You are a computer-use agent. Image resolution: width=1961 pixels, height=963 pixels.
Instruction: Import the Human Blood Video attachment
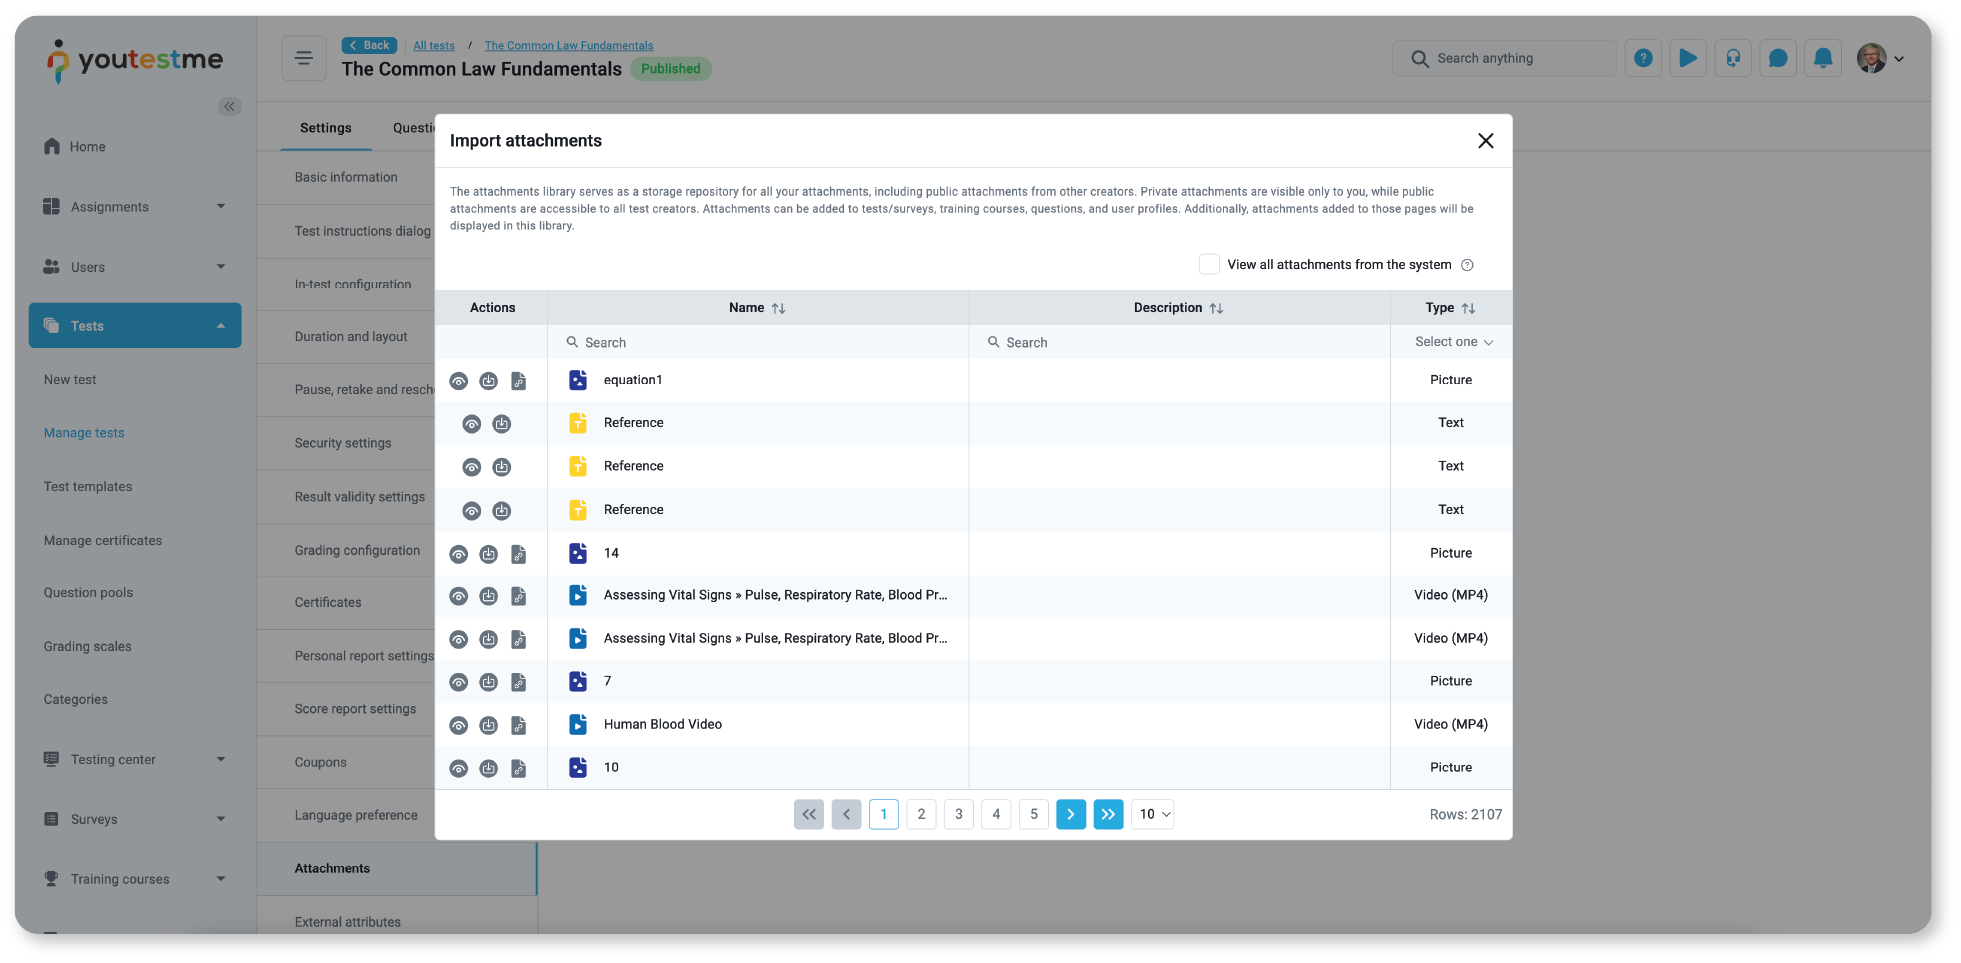(x=489, y=725)
